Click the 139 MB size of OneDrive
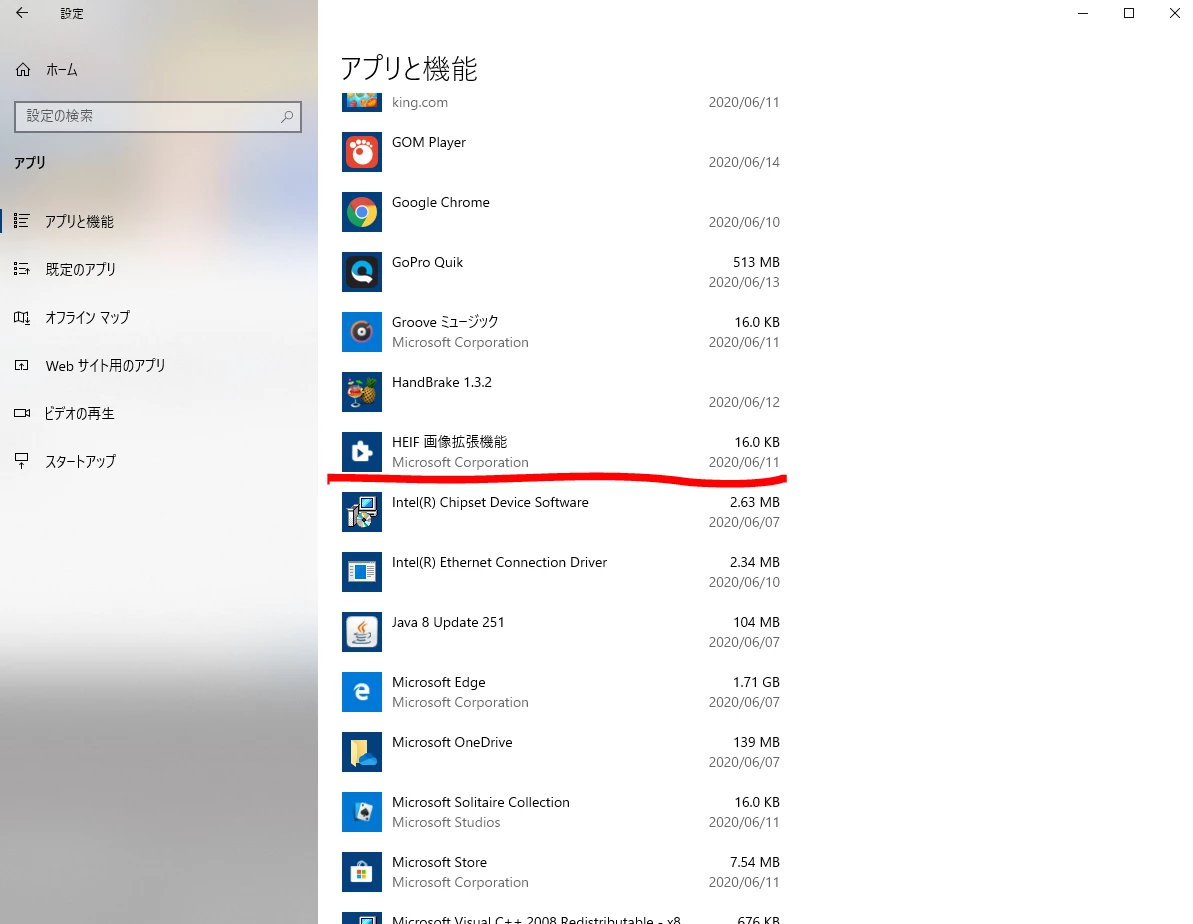This screenshot has height=924, width=1193. coord(756,742)
